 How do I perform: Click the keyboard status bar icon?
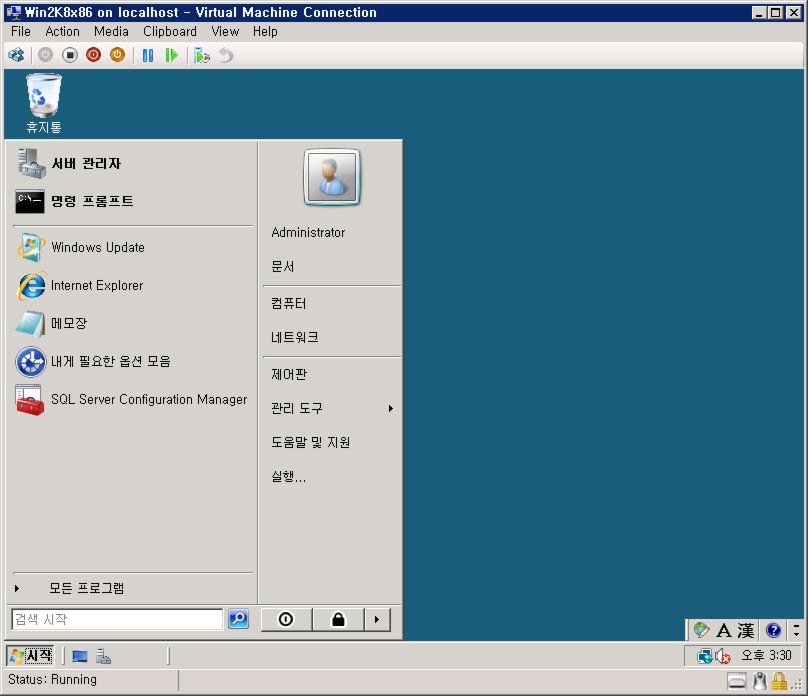[x=737, y=682]
